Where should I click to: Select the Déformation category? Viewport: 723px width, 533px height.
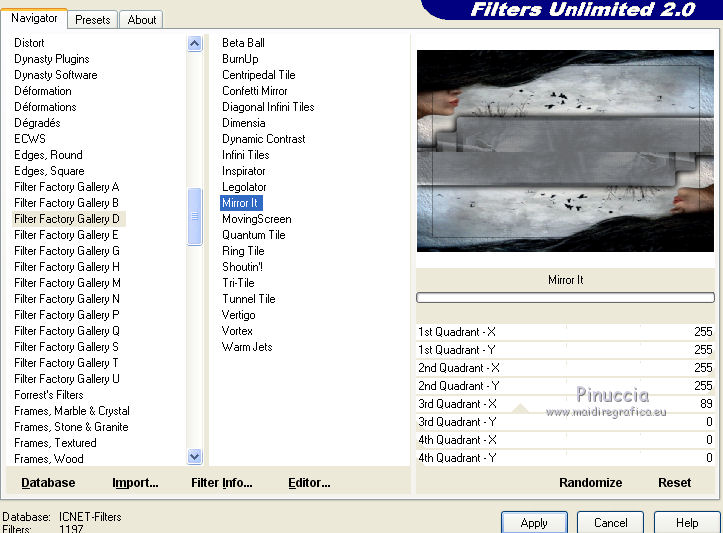[x=43, y=91]
